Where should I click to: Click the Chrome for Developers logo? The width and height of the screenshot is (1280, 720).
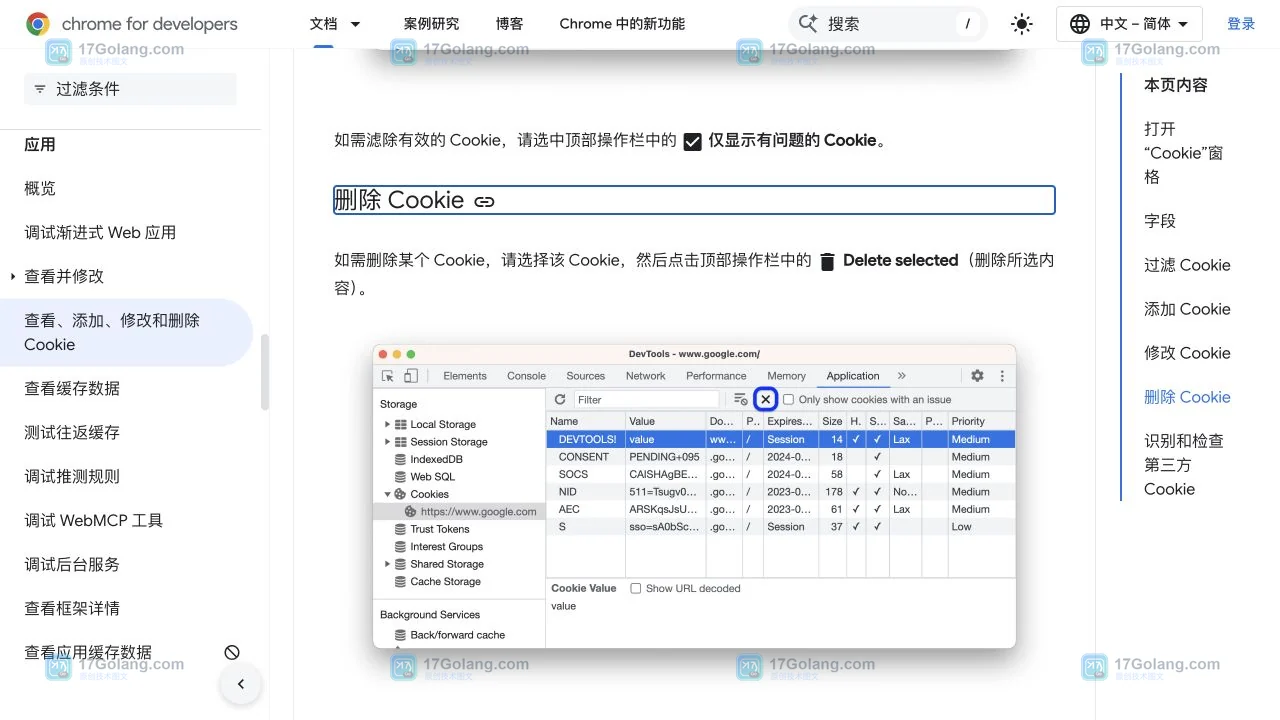point(132,24)
